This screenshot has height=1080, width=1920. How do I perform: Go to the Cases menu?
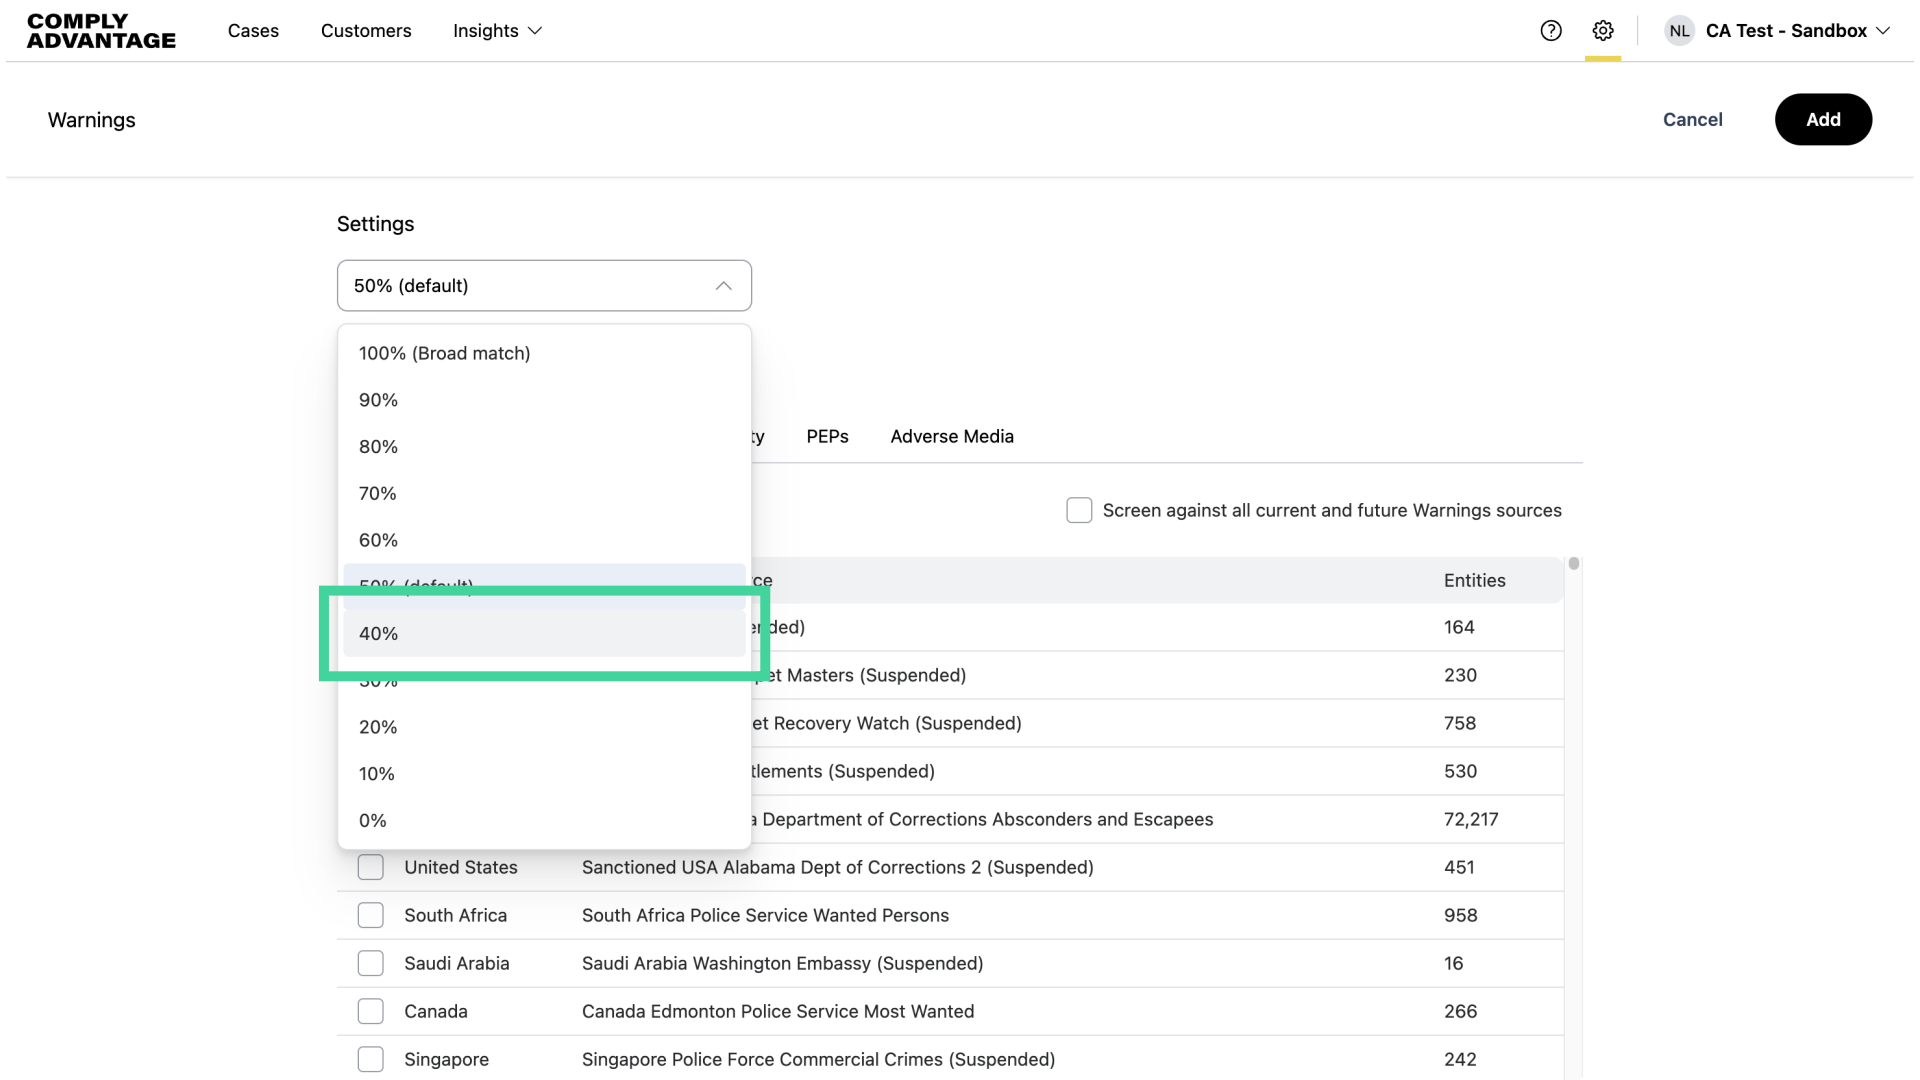pyautogui.click(x=253, y=31)
